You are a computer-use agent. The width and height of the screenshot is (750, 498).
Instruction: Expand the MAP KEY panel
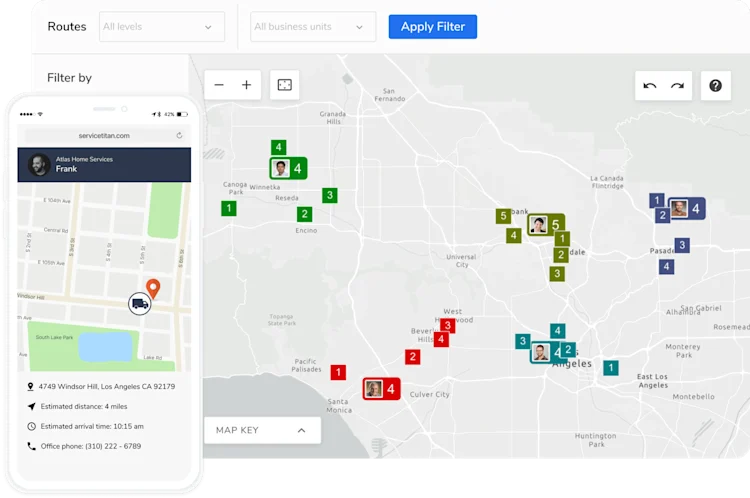(x=262, y=430)
